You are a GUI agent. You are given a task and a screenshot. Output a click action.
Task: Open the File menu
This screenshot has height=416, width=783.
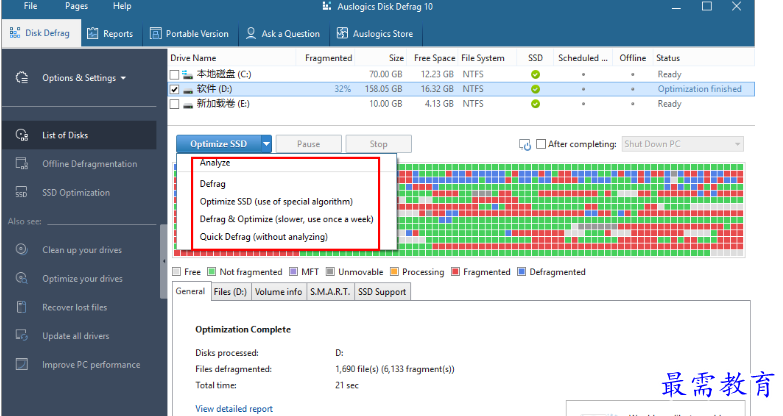(30, 6)
